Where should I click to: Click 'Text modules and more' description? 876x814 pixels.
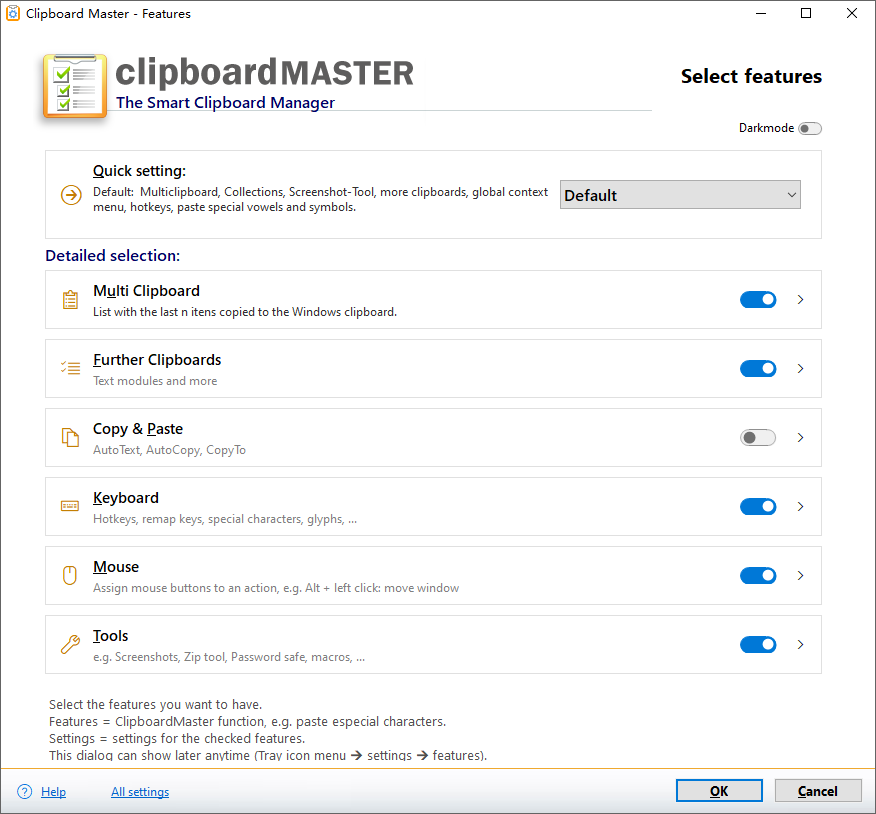[x=155, y=381]
